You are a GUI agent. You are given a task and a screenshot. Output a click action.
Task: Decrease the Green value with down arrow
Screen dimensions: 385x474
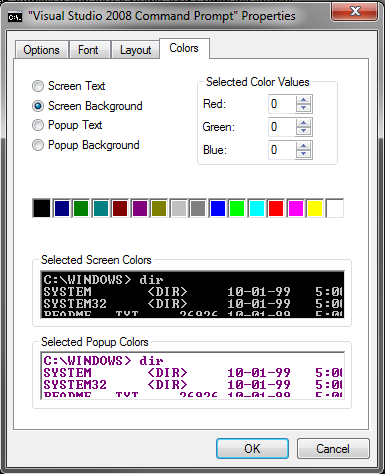coord(303,131)
